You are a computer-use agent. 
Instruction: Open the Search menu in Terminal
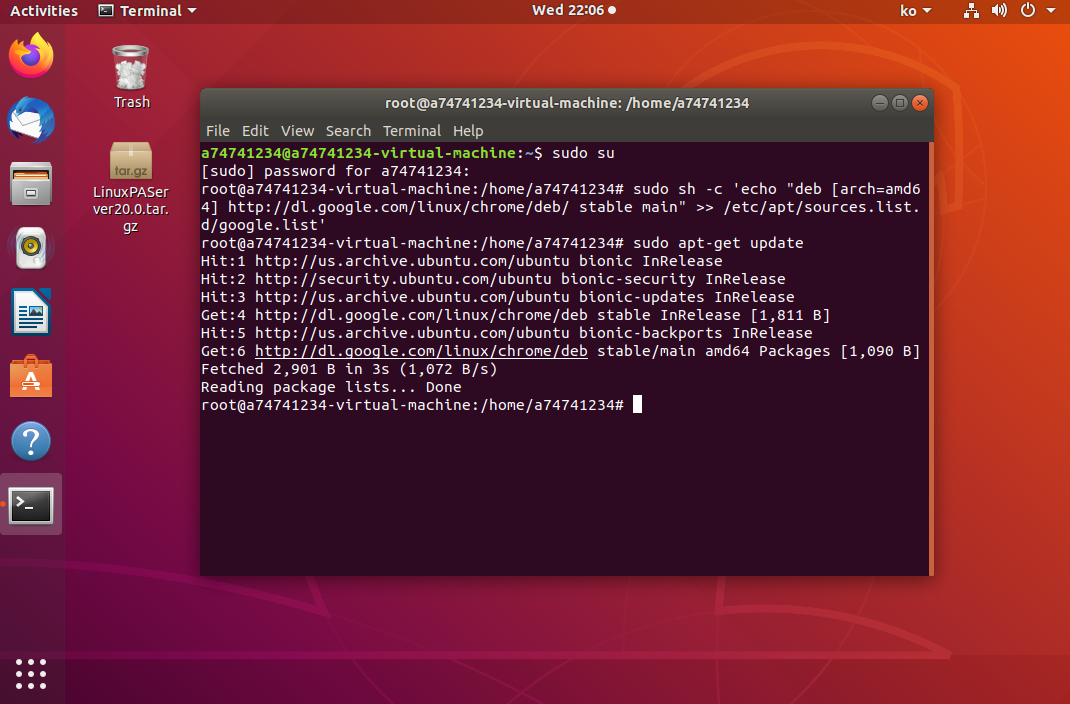coord(348,131)
